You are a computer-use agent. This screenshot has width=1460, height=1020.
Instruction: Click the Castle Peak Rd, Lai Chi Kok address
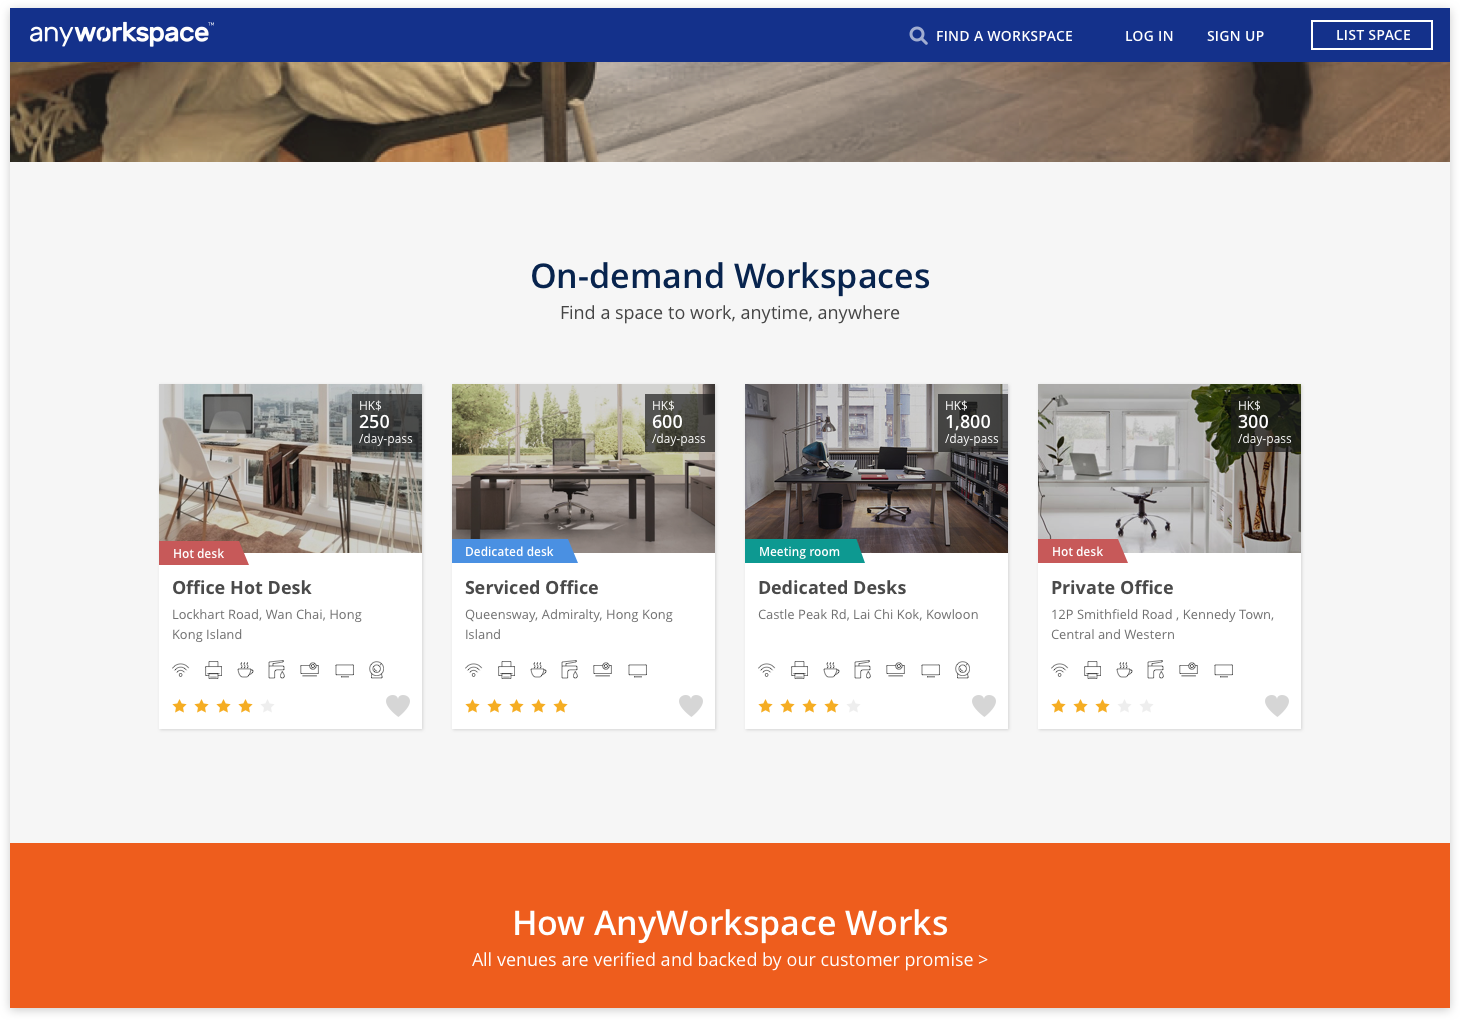[868, 615]
